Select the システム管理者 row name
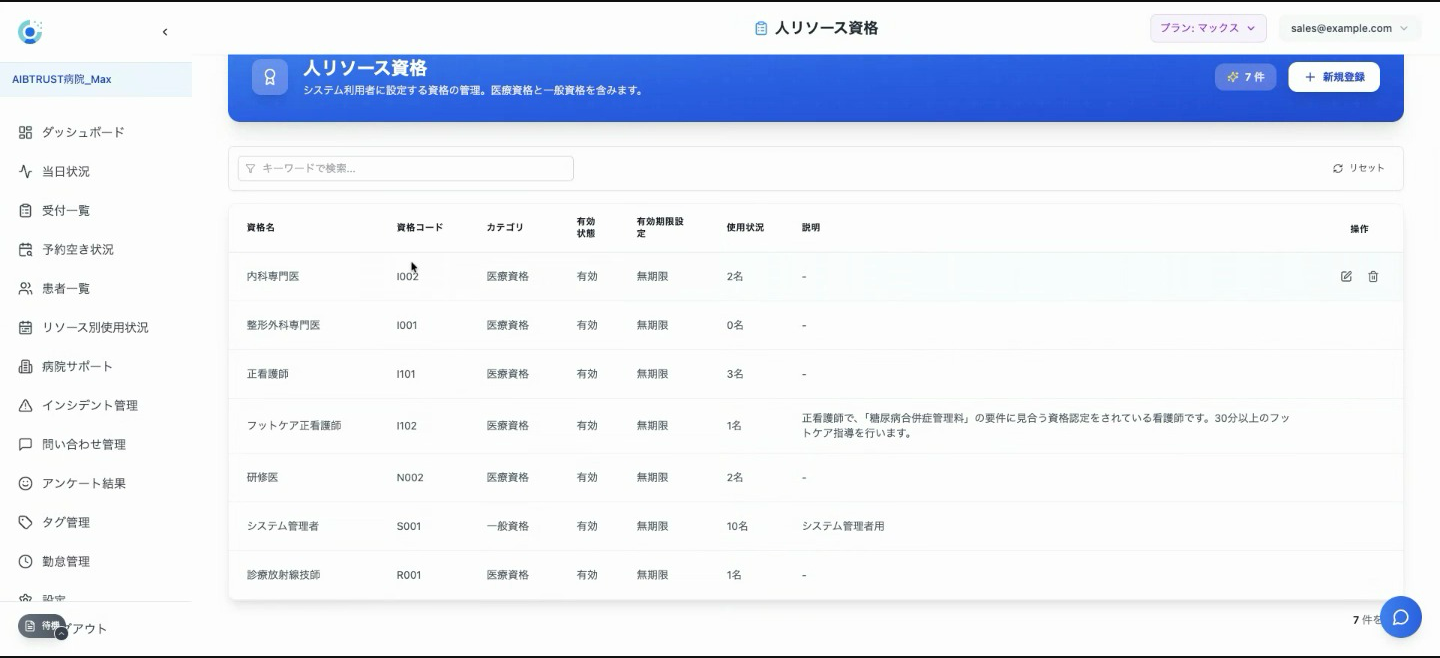Image resolution: width=1440 pixels, height=658 pixels. 283,526
